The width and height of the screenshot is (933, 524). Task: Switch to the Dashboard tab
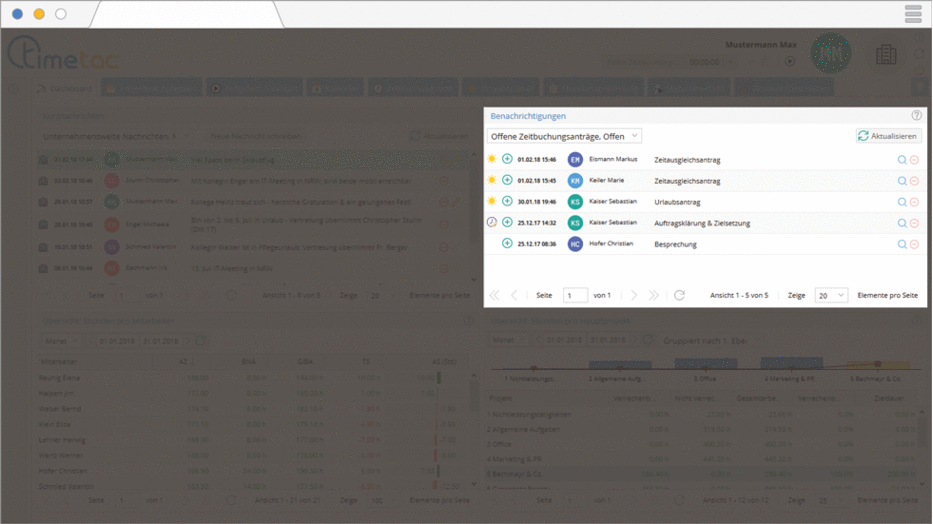66,89
